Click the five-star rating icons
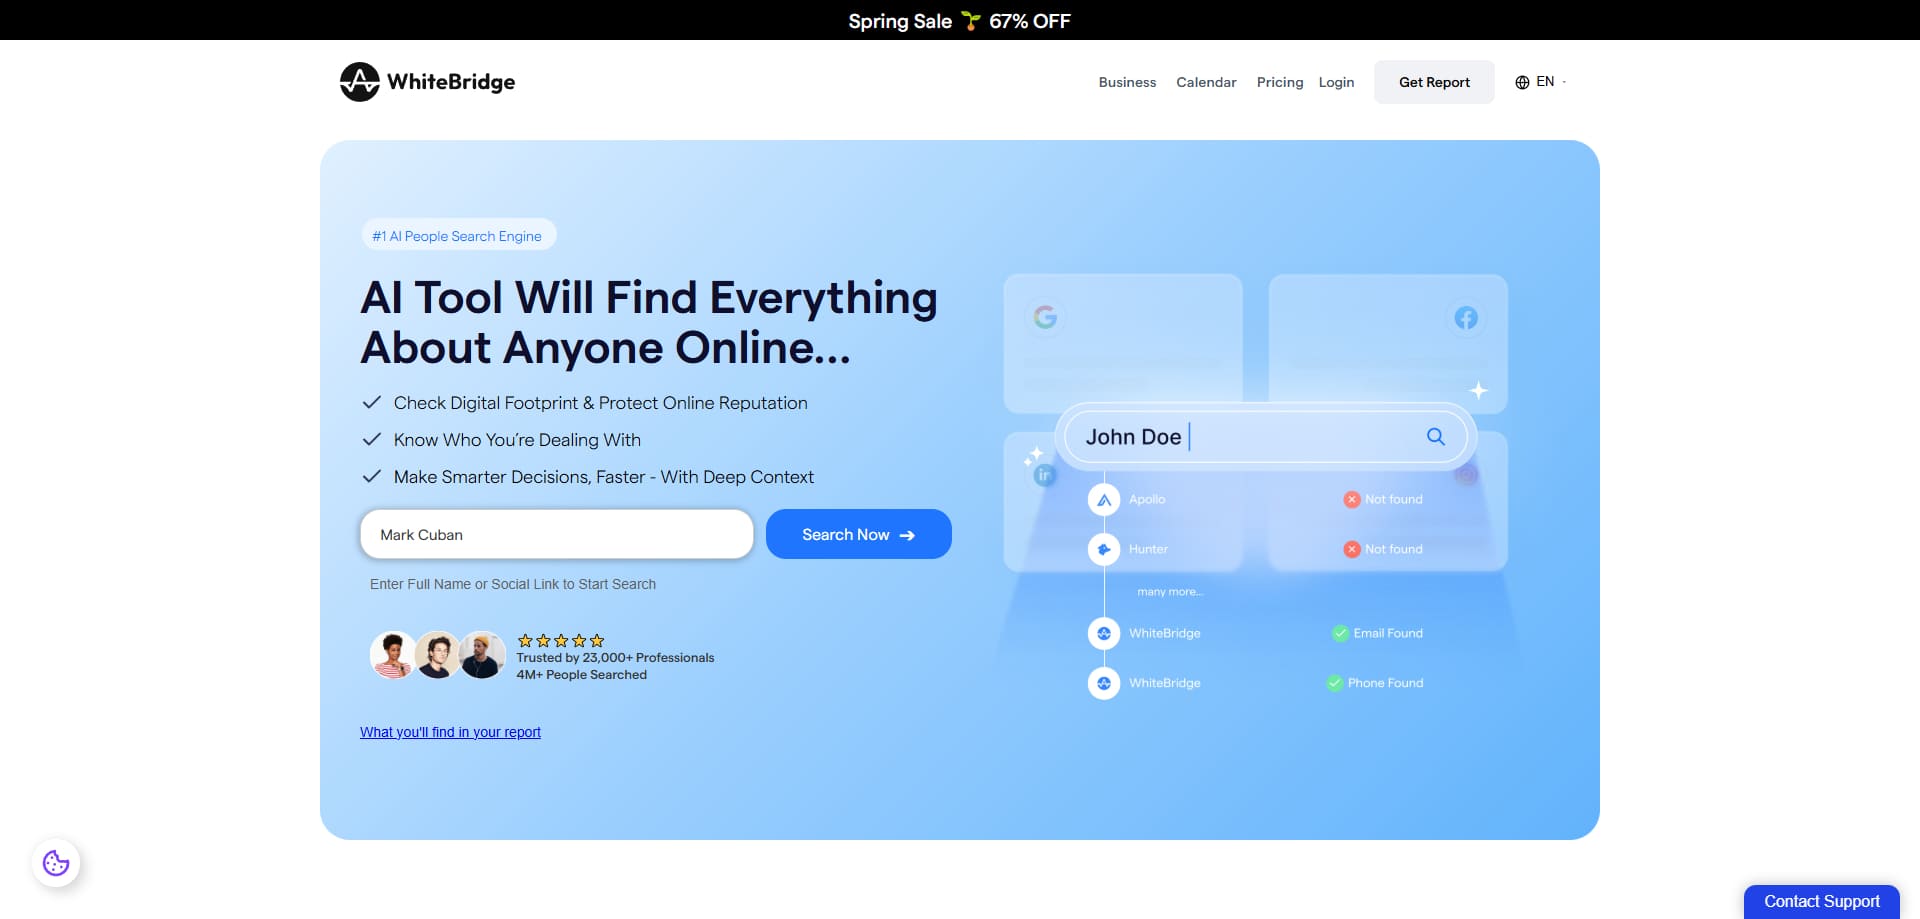The image size is (1920, 919). pos(561,640)
